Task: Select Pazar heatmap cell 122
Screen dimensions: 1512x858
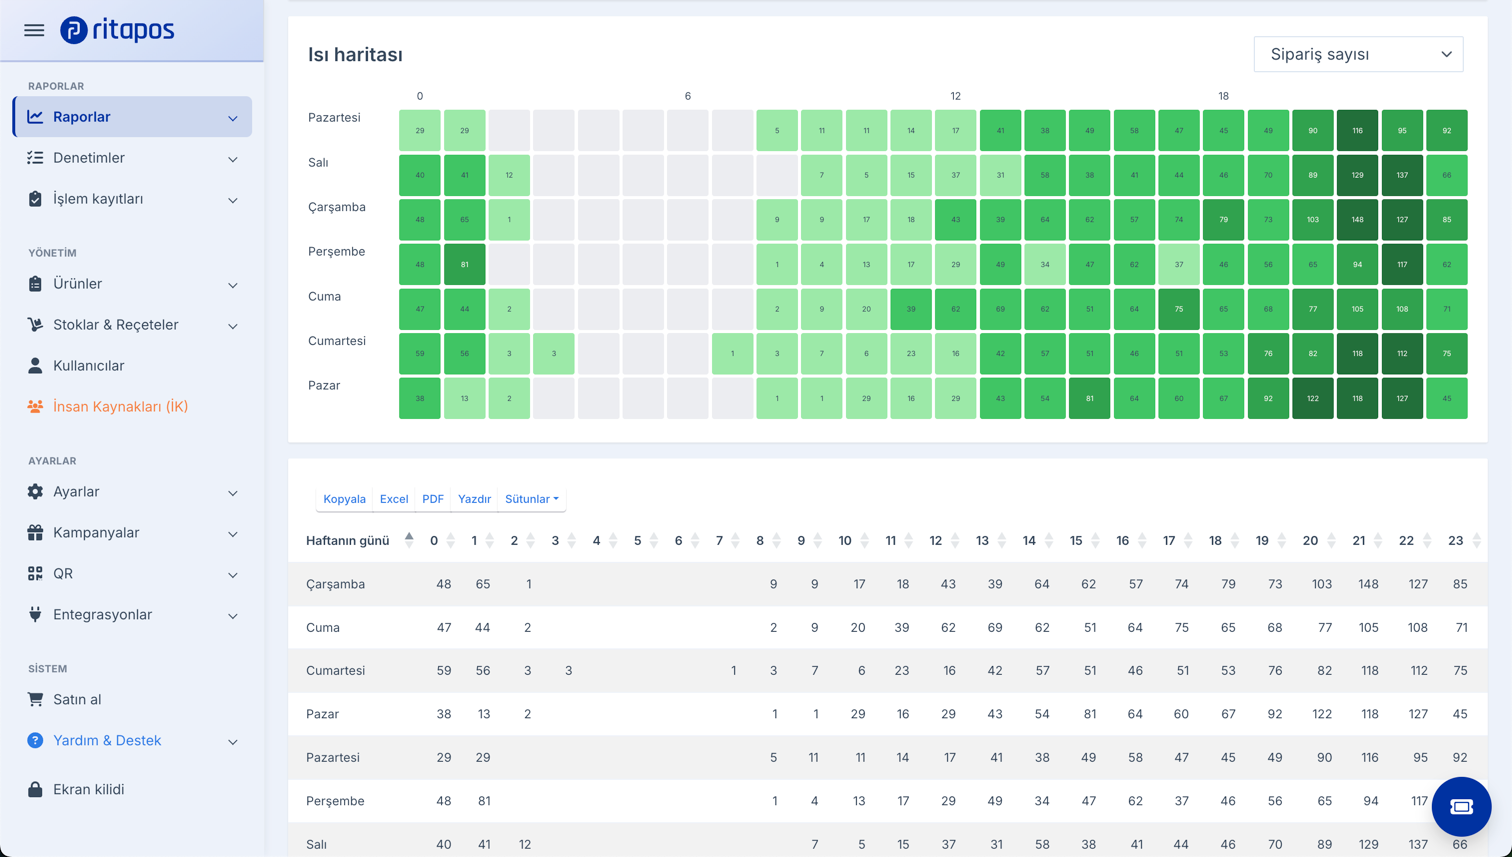Action: [x=1313, y=398]
